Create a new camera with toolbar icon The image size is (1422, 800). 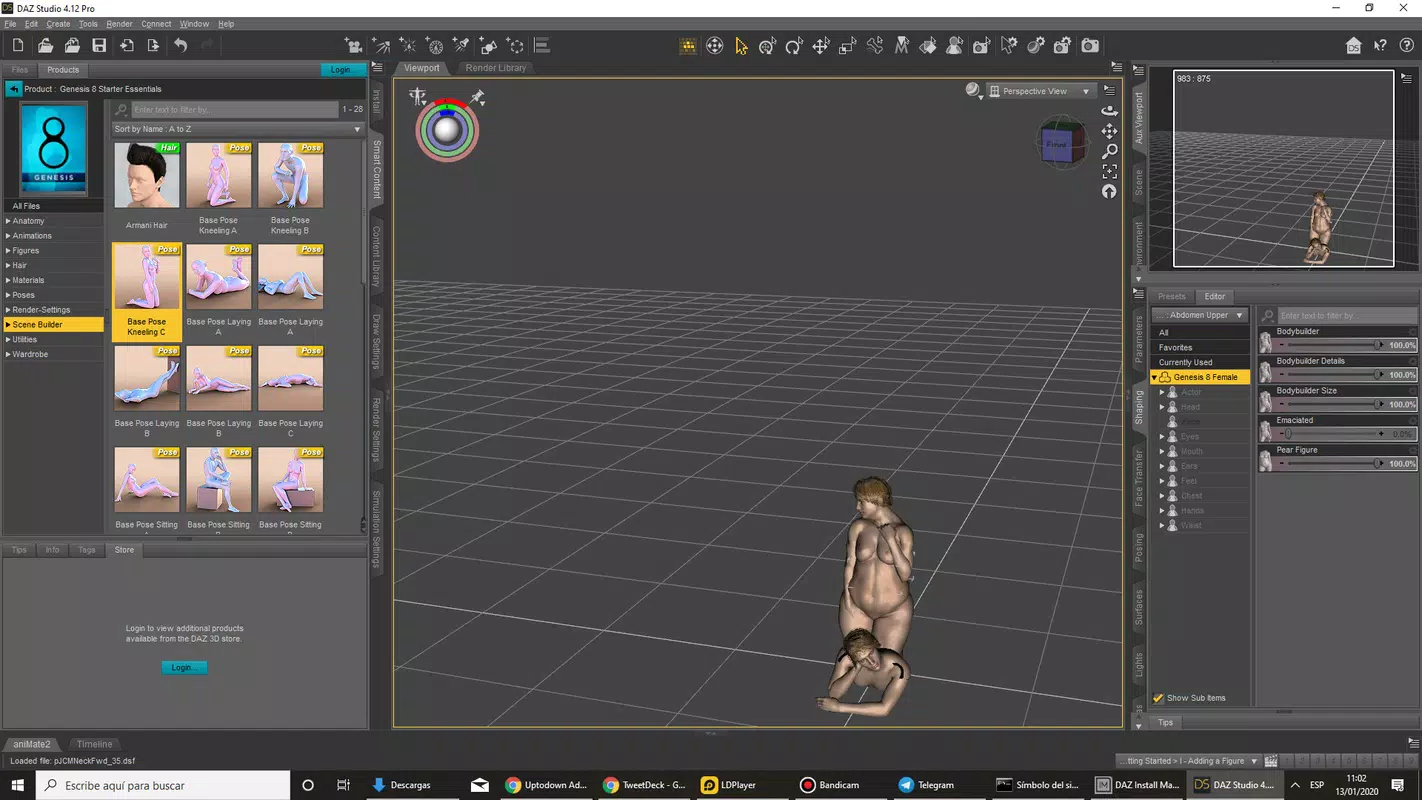coord(353,45)
